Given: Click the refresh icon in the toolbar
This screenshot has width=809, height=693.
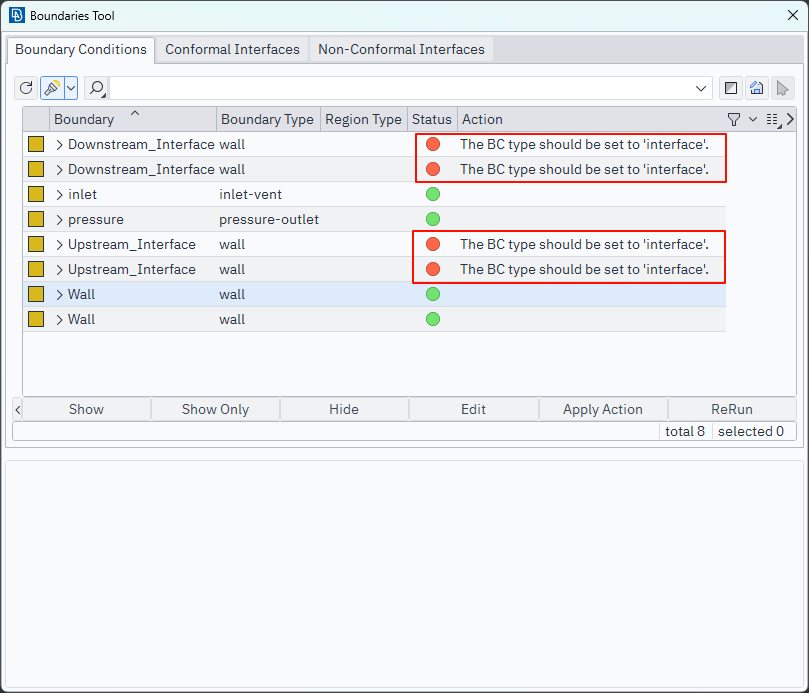Looking at the screenshot, I should pyautogui.click(x=26, y=88).
